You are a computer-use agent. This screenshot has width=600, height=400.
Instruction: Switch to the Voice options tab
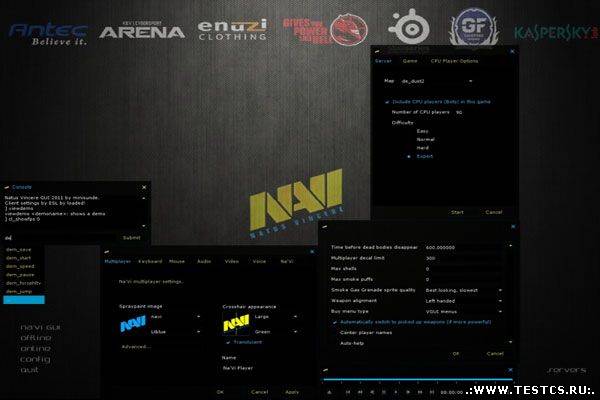tap(259, 261)
